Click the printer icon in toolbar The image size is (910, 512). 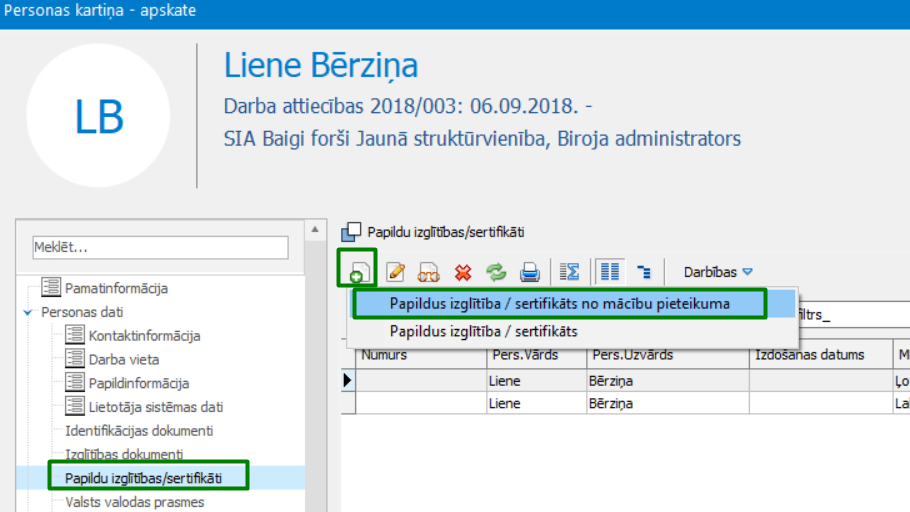pos(530,272)
